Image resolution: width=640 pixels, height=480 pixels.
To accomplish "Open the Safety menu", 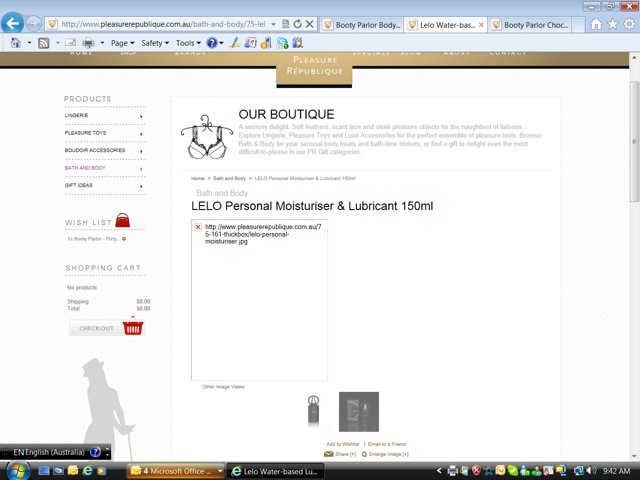I will (x=155, y=43).
